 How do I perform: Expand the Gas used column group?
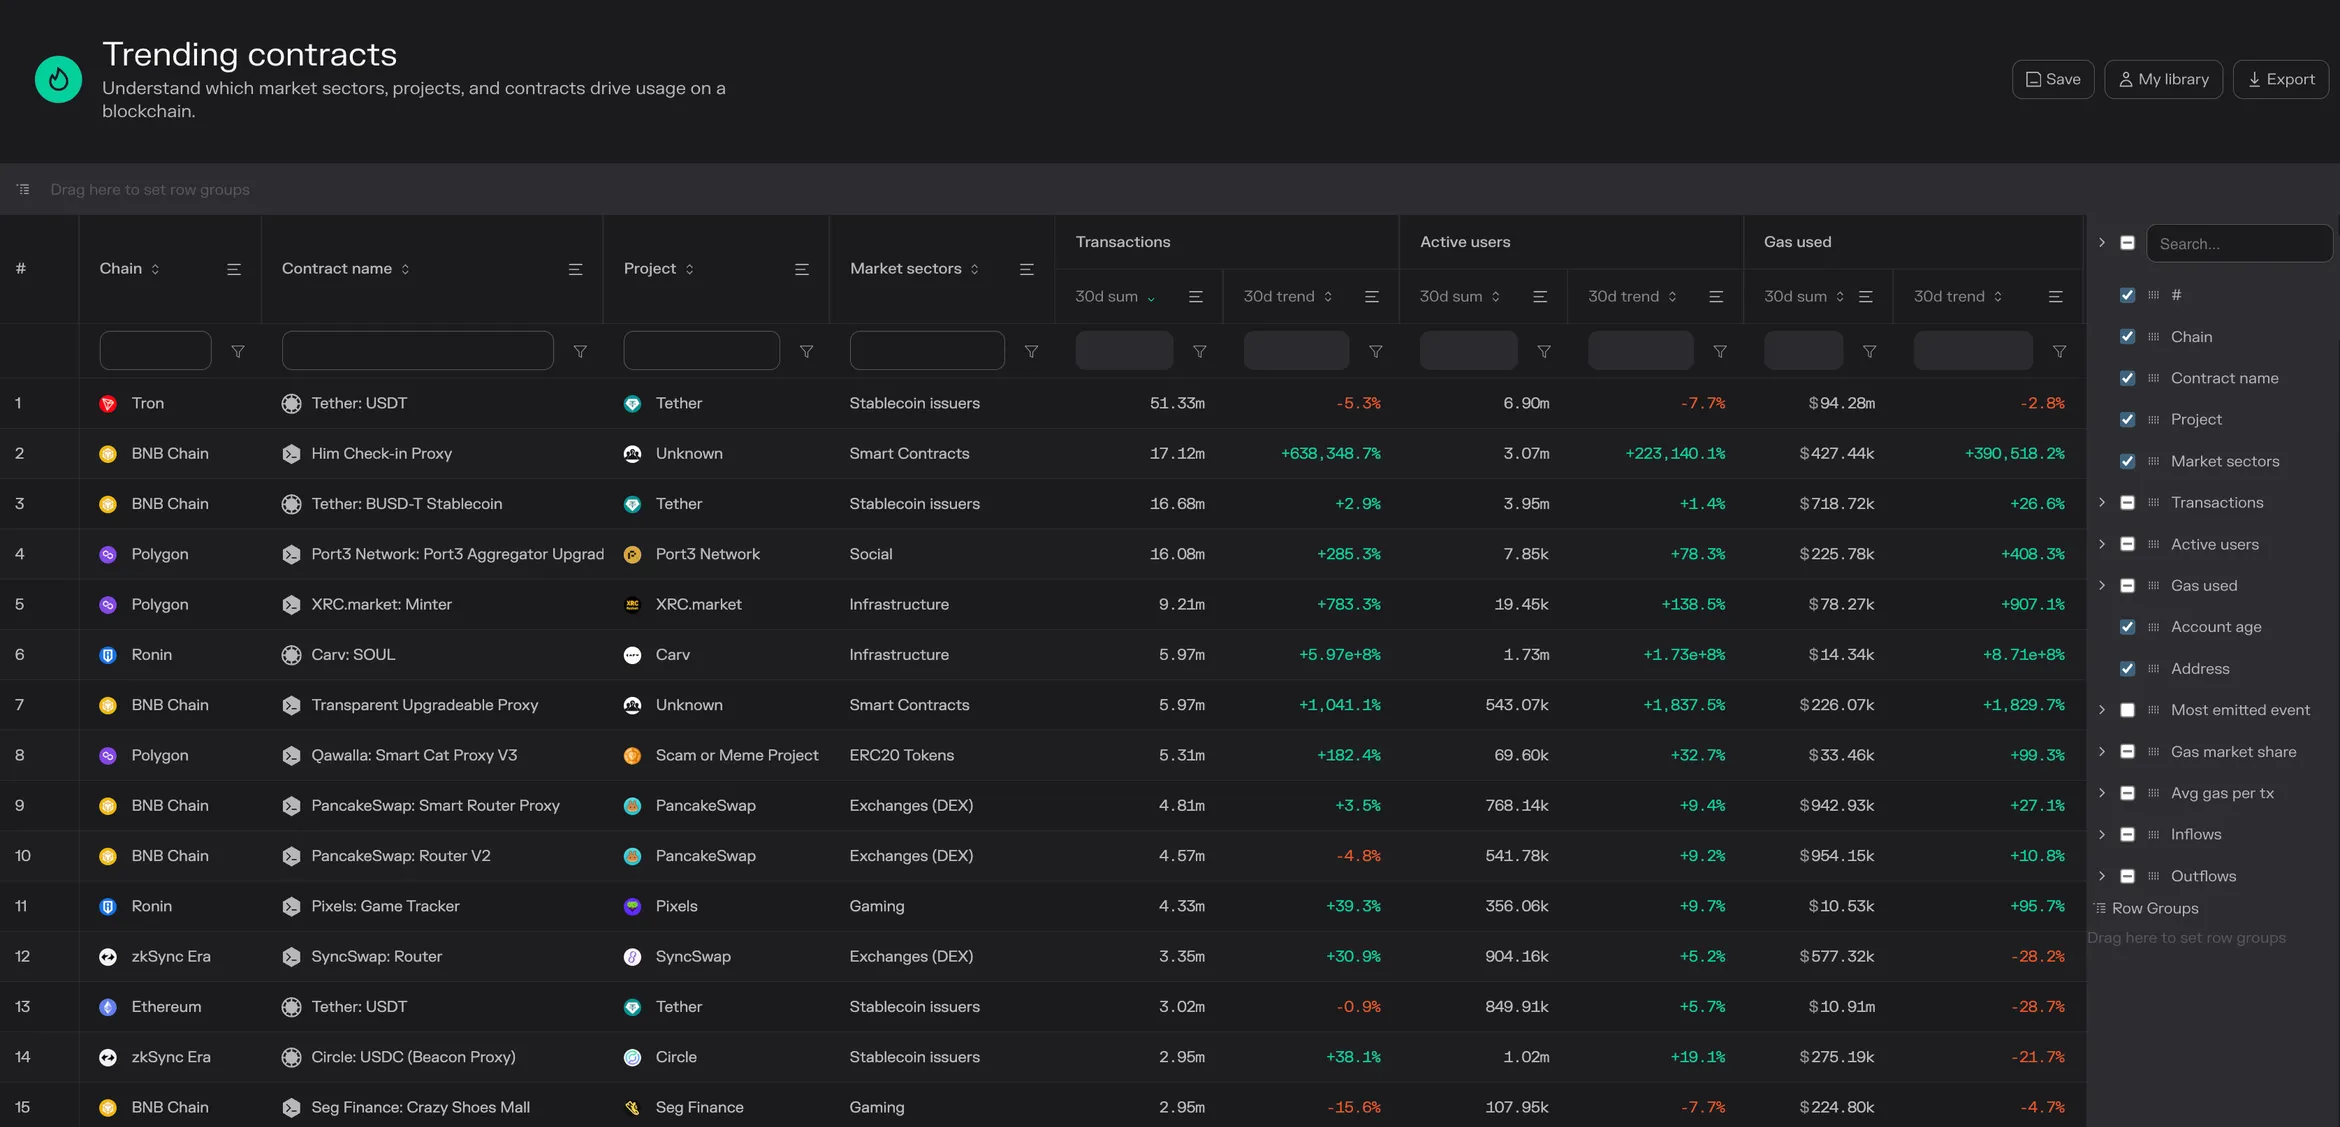pyautogui.click(x=2102, y=585)
